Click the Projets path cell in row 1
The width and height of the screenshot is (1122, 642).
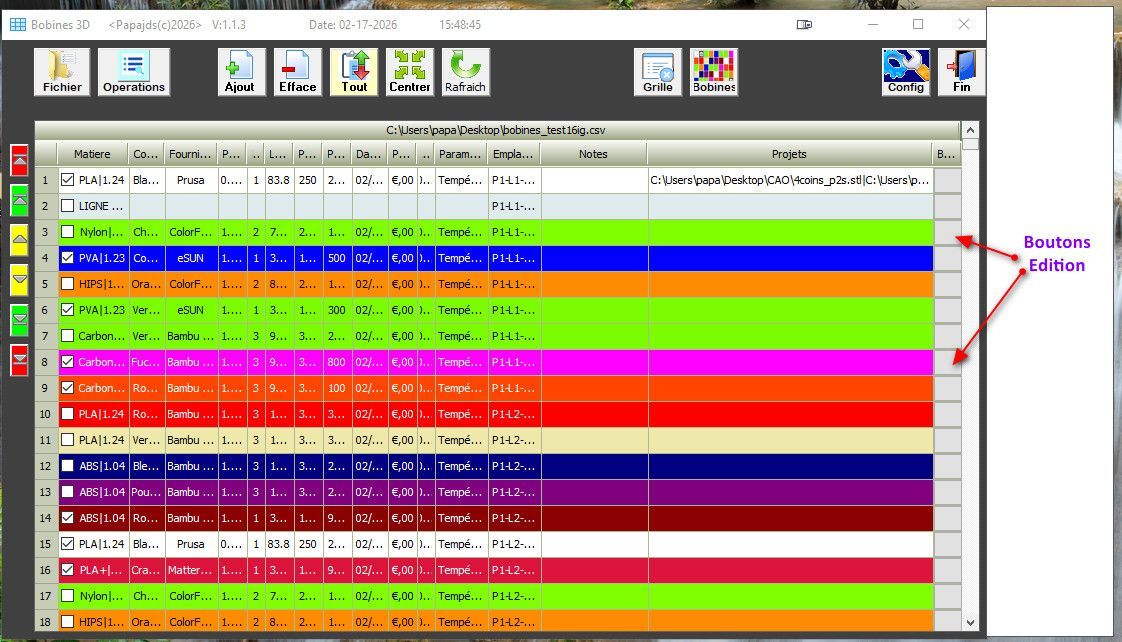point(791,180)
